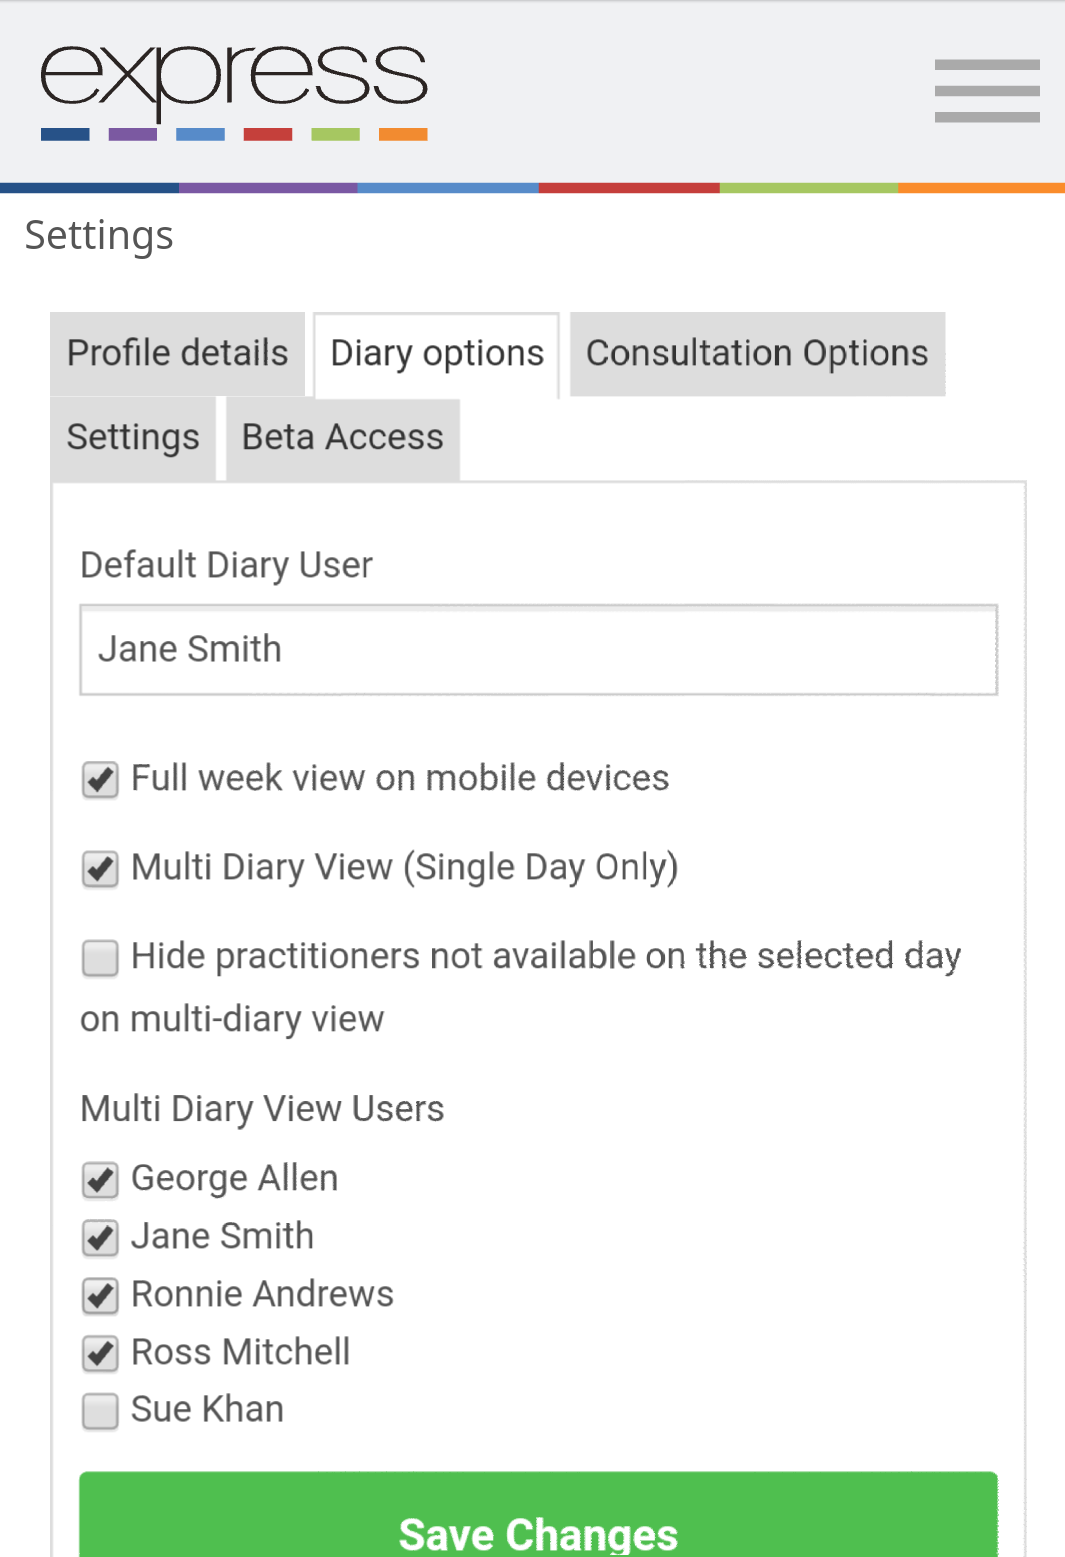
Task: Toggle Ronnie Andrews checkbox
Action: pyautogui.click(x=100, y=1295)
